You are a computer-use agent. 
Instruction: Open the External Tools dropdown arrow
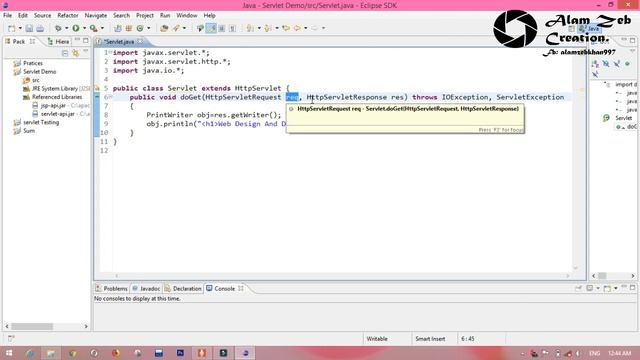[102, 28]
